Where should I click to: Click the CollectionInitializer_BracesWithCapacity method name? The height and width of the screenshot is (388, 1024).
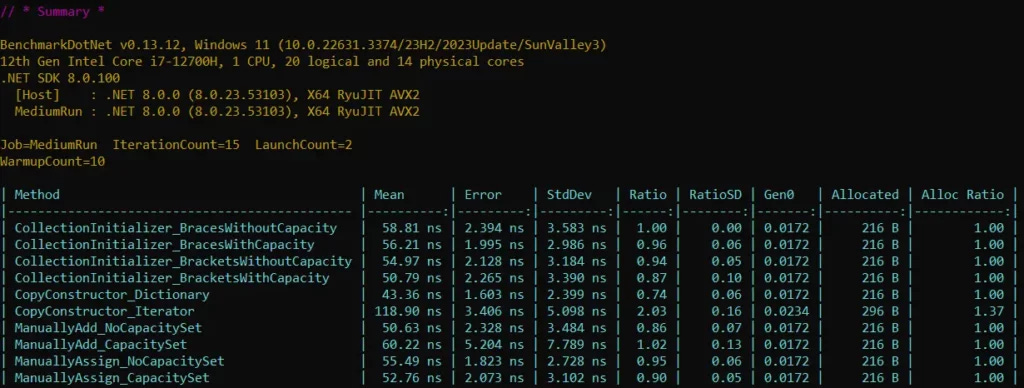coord(165,245)
